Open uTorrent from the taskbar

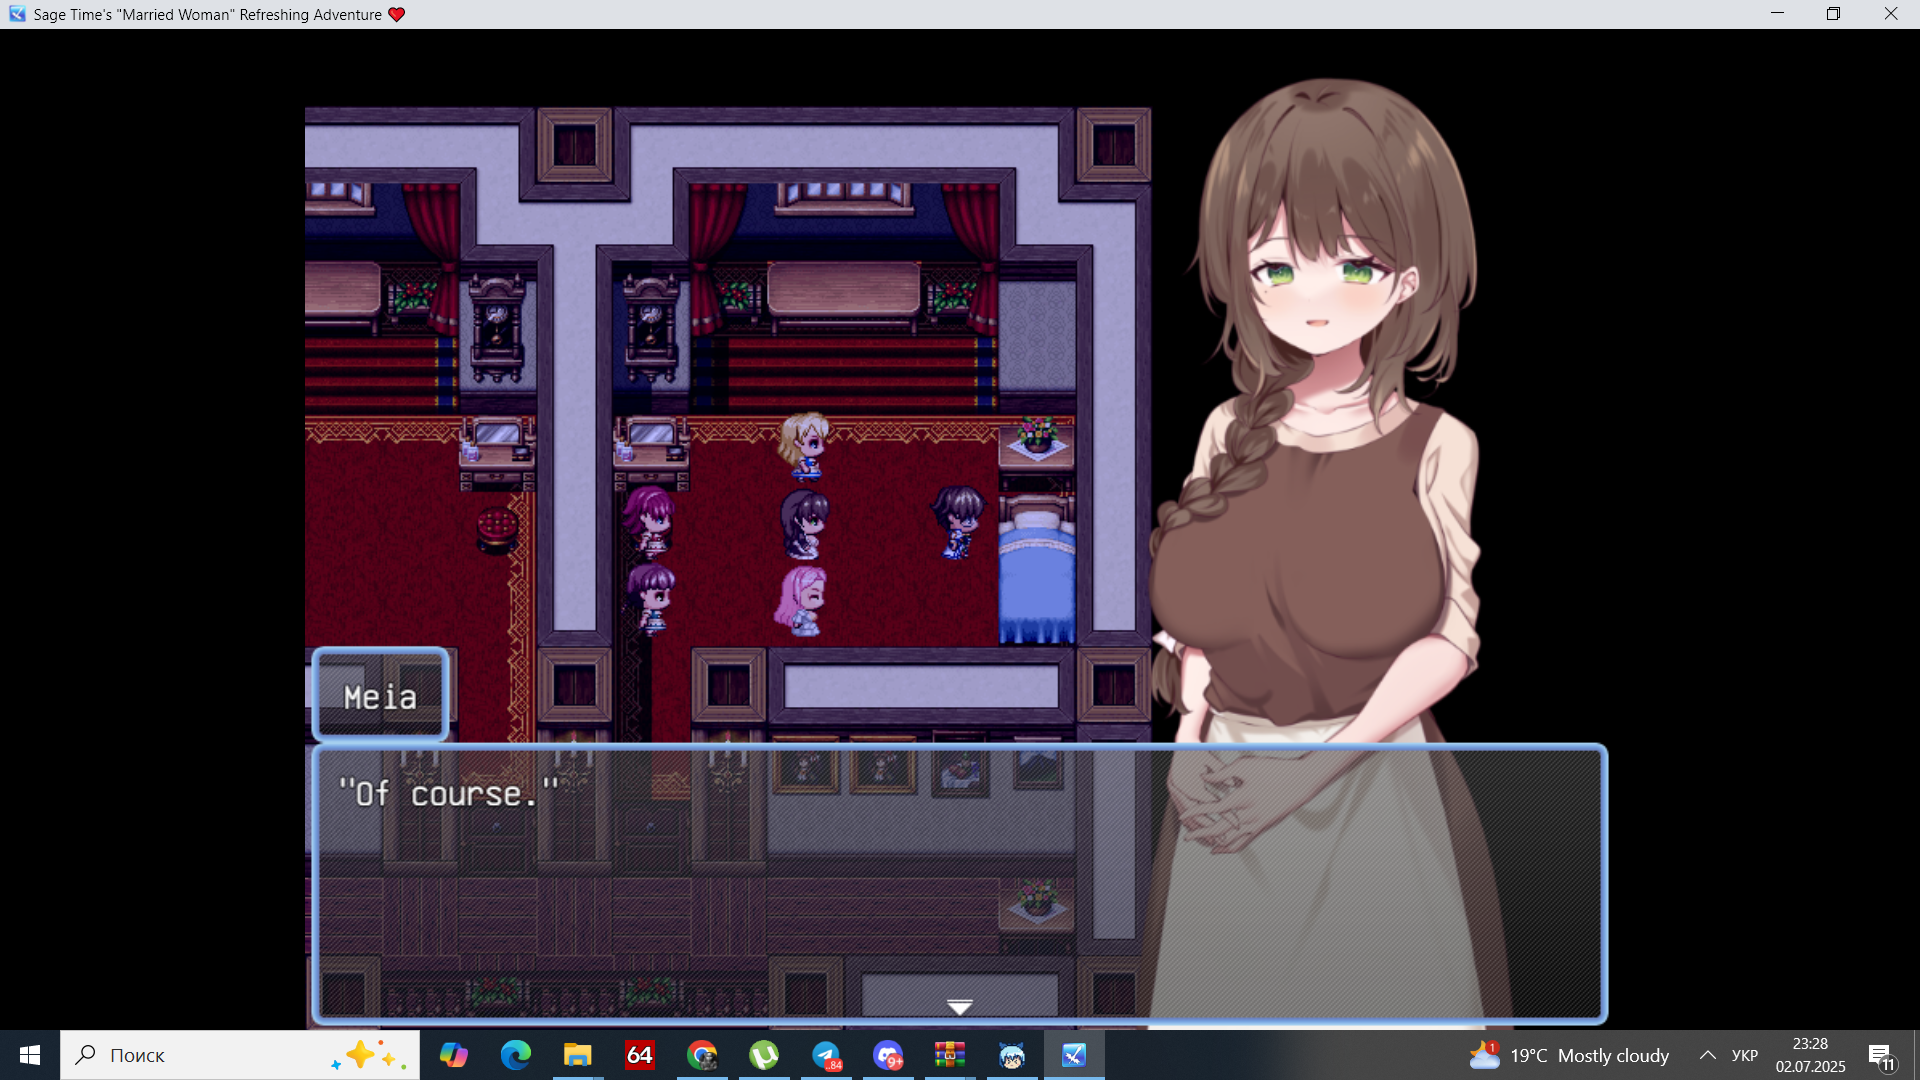764,1055
